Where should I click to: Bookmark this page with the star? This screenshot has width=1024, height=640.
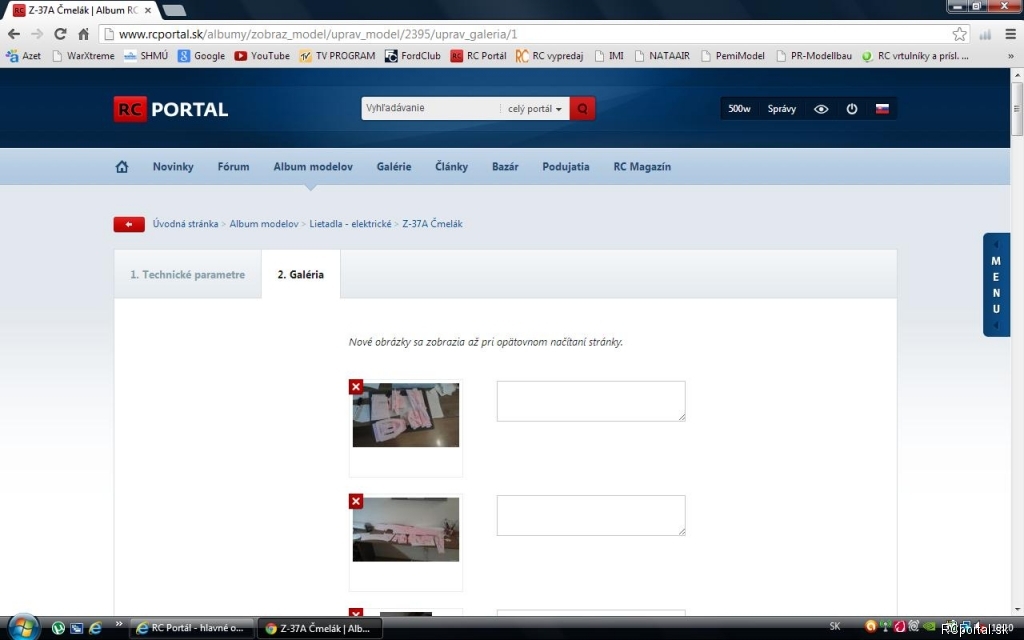959,34
